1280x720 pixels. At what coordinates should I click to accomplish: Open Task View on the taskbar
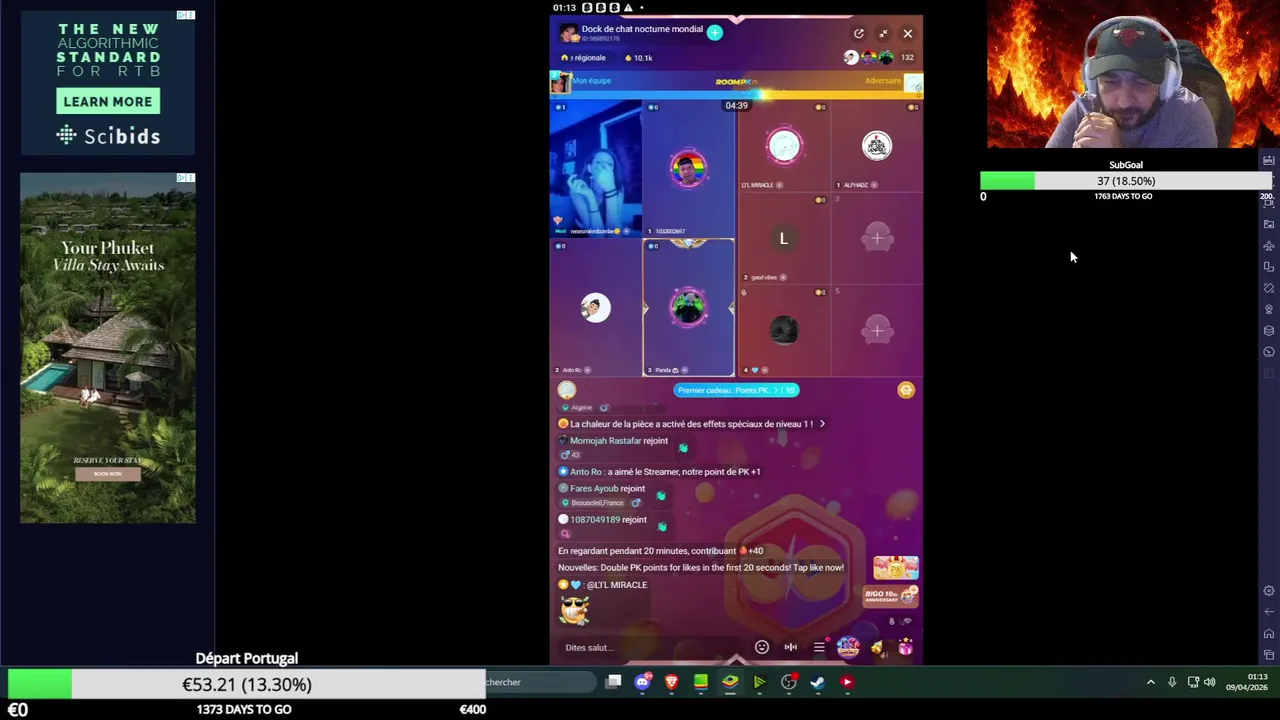(614, 682)
